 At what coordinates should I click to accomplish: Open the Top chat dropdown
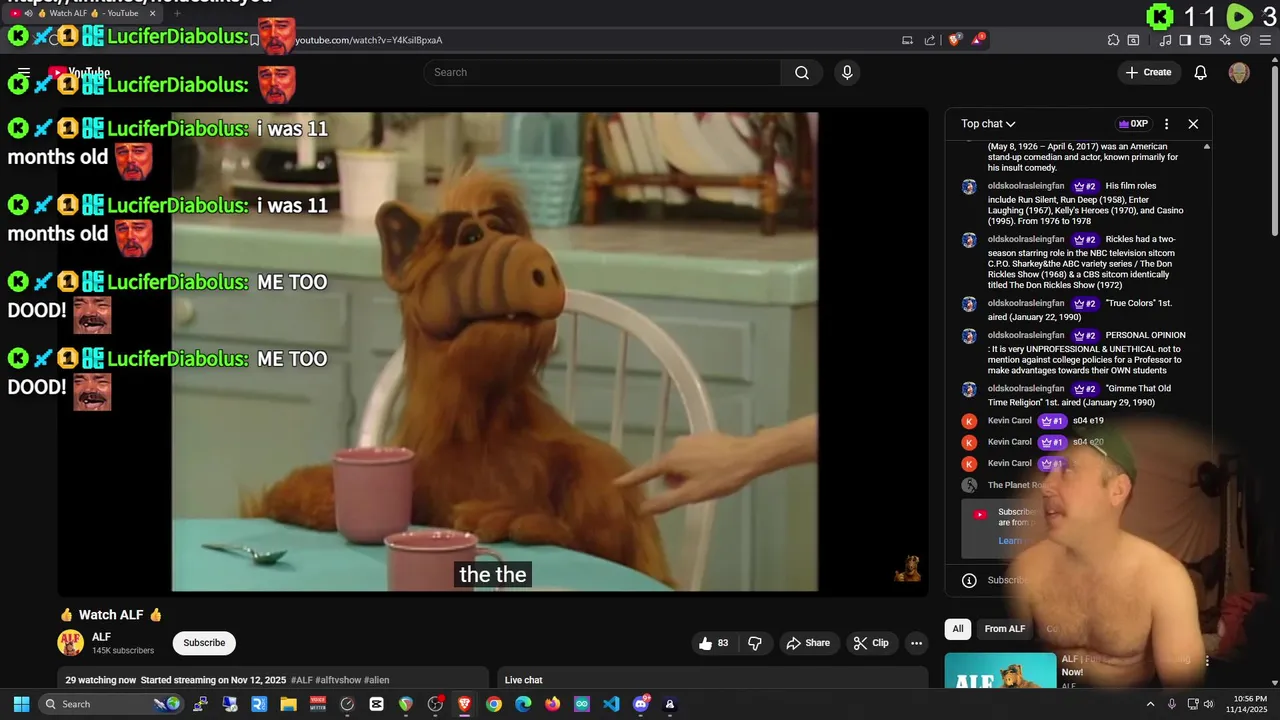pyautogui.click(x=988, y=124)
